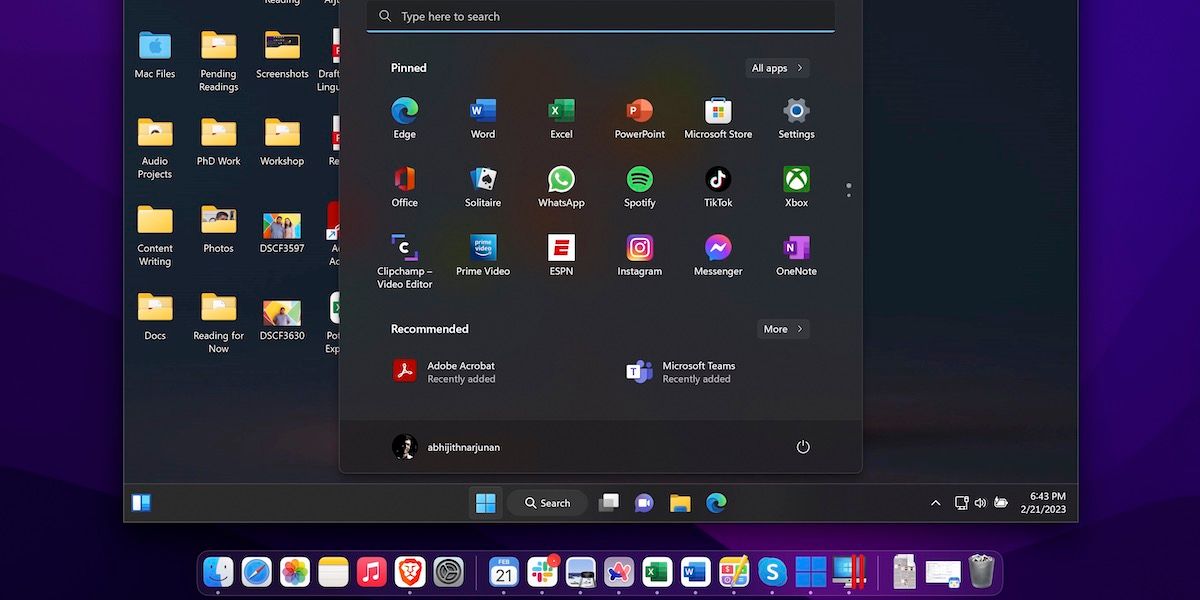Screen dimensions: 1200x600
Task: Show hidden system tray icons
Action: pyautogui.click(x=935, y=503)
